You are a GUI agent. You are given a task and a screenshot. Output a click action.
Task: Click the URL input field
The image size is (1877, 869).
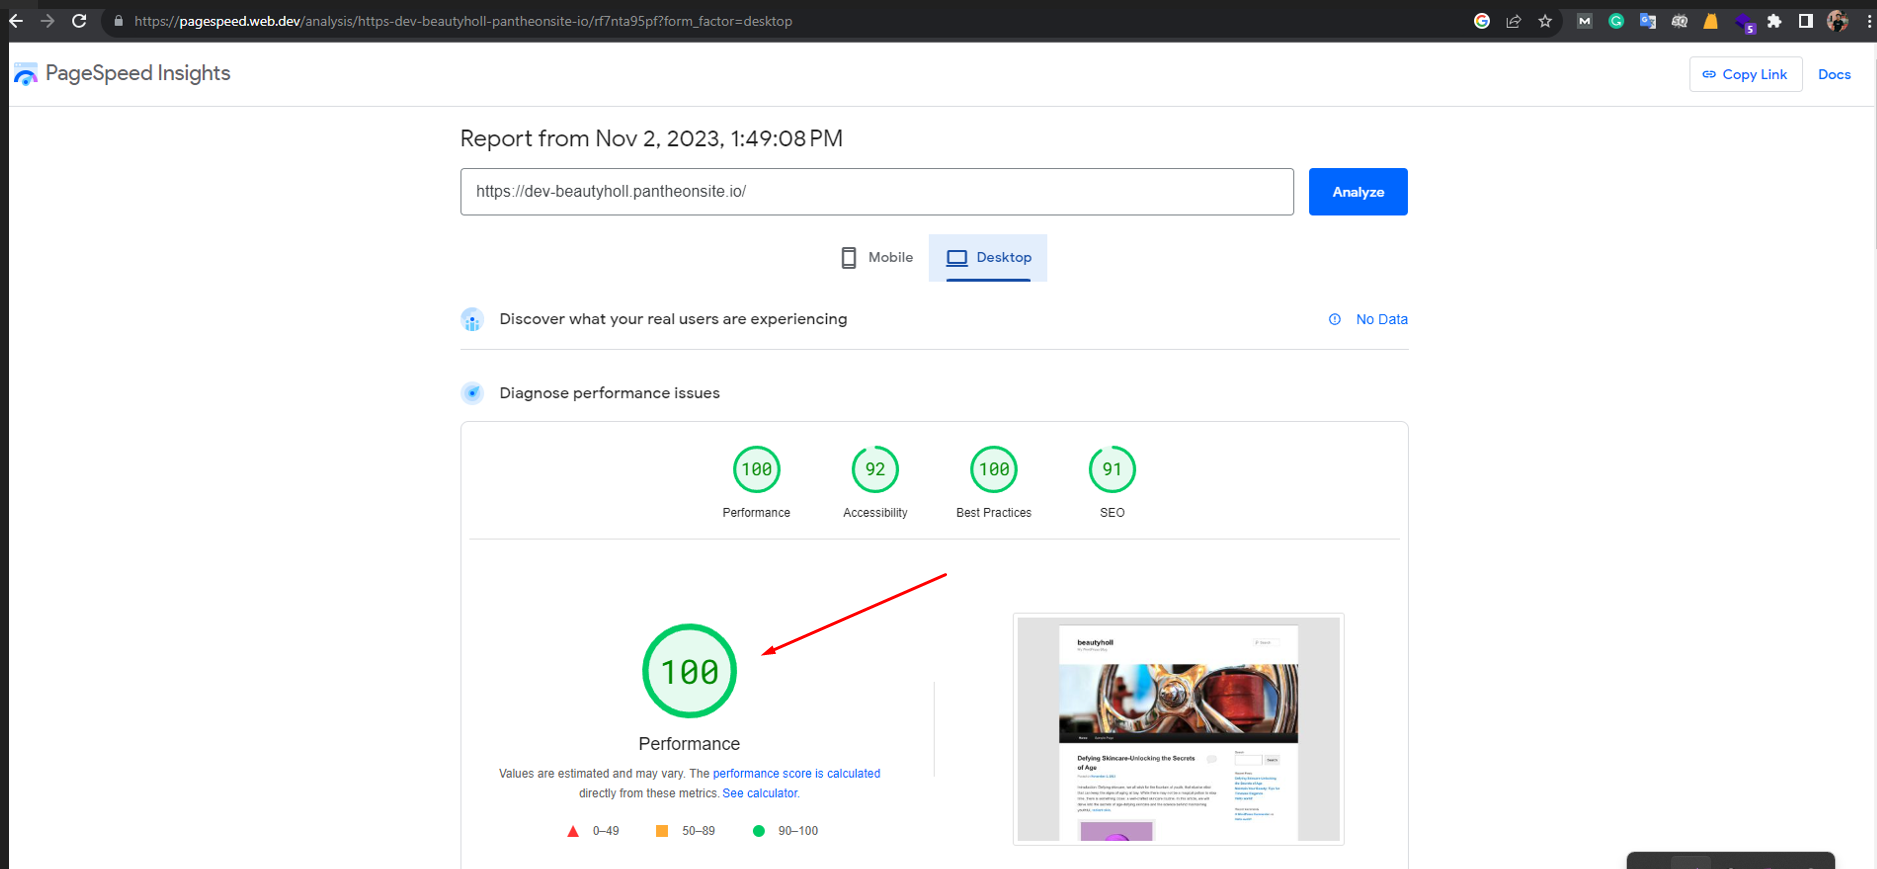pos(876,192)
